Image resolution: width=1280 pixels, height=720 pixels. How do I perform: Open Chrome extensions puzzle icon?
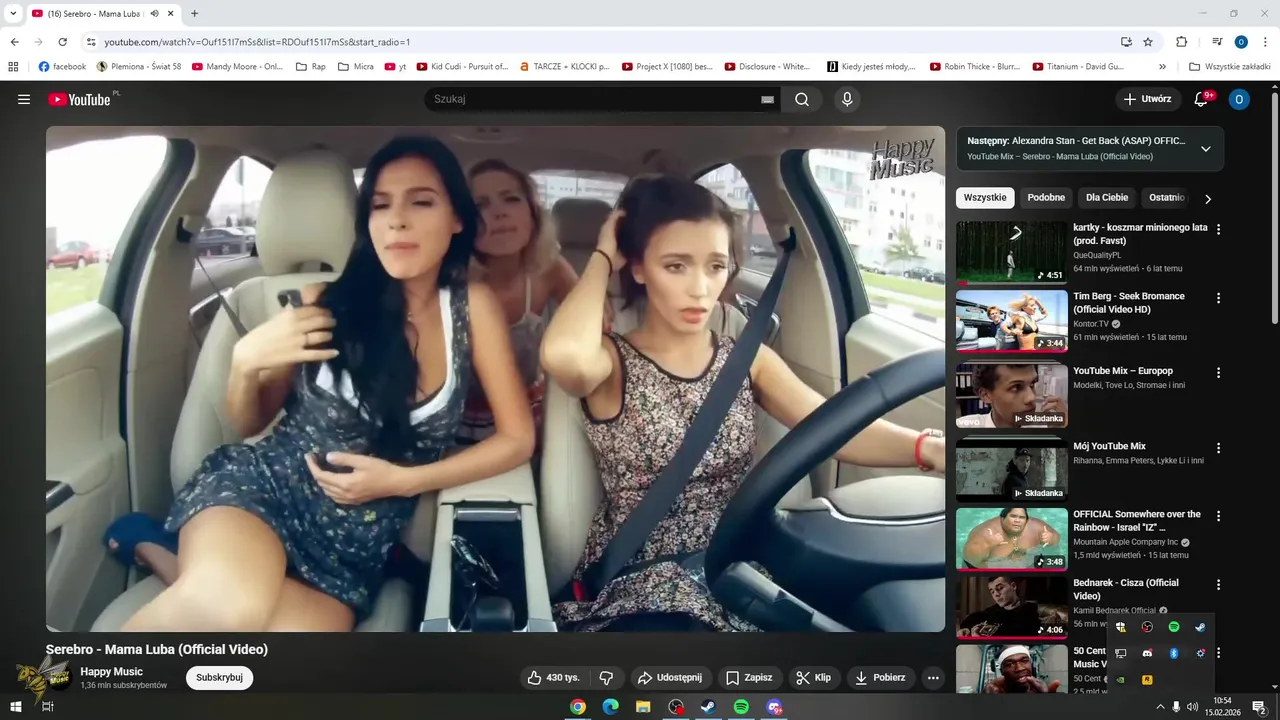pos(1181,42)
